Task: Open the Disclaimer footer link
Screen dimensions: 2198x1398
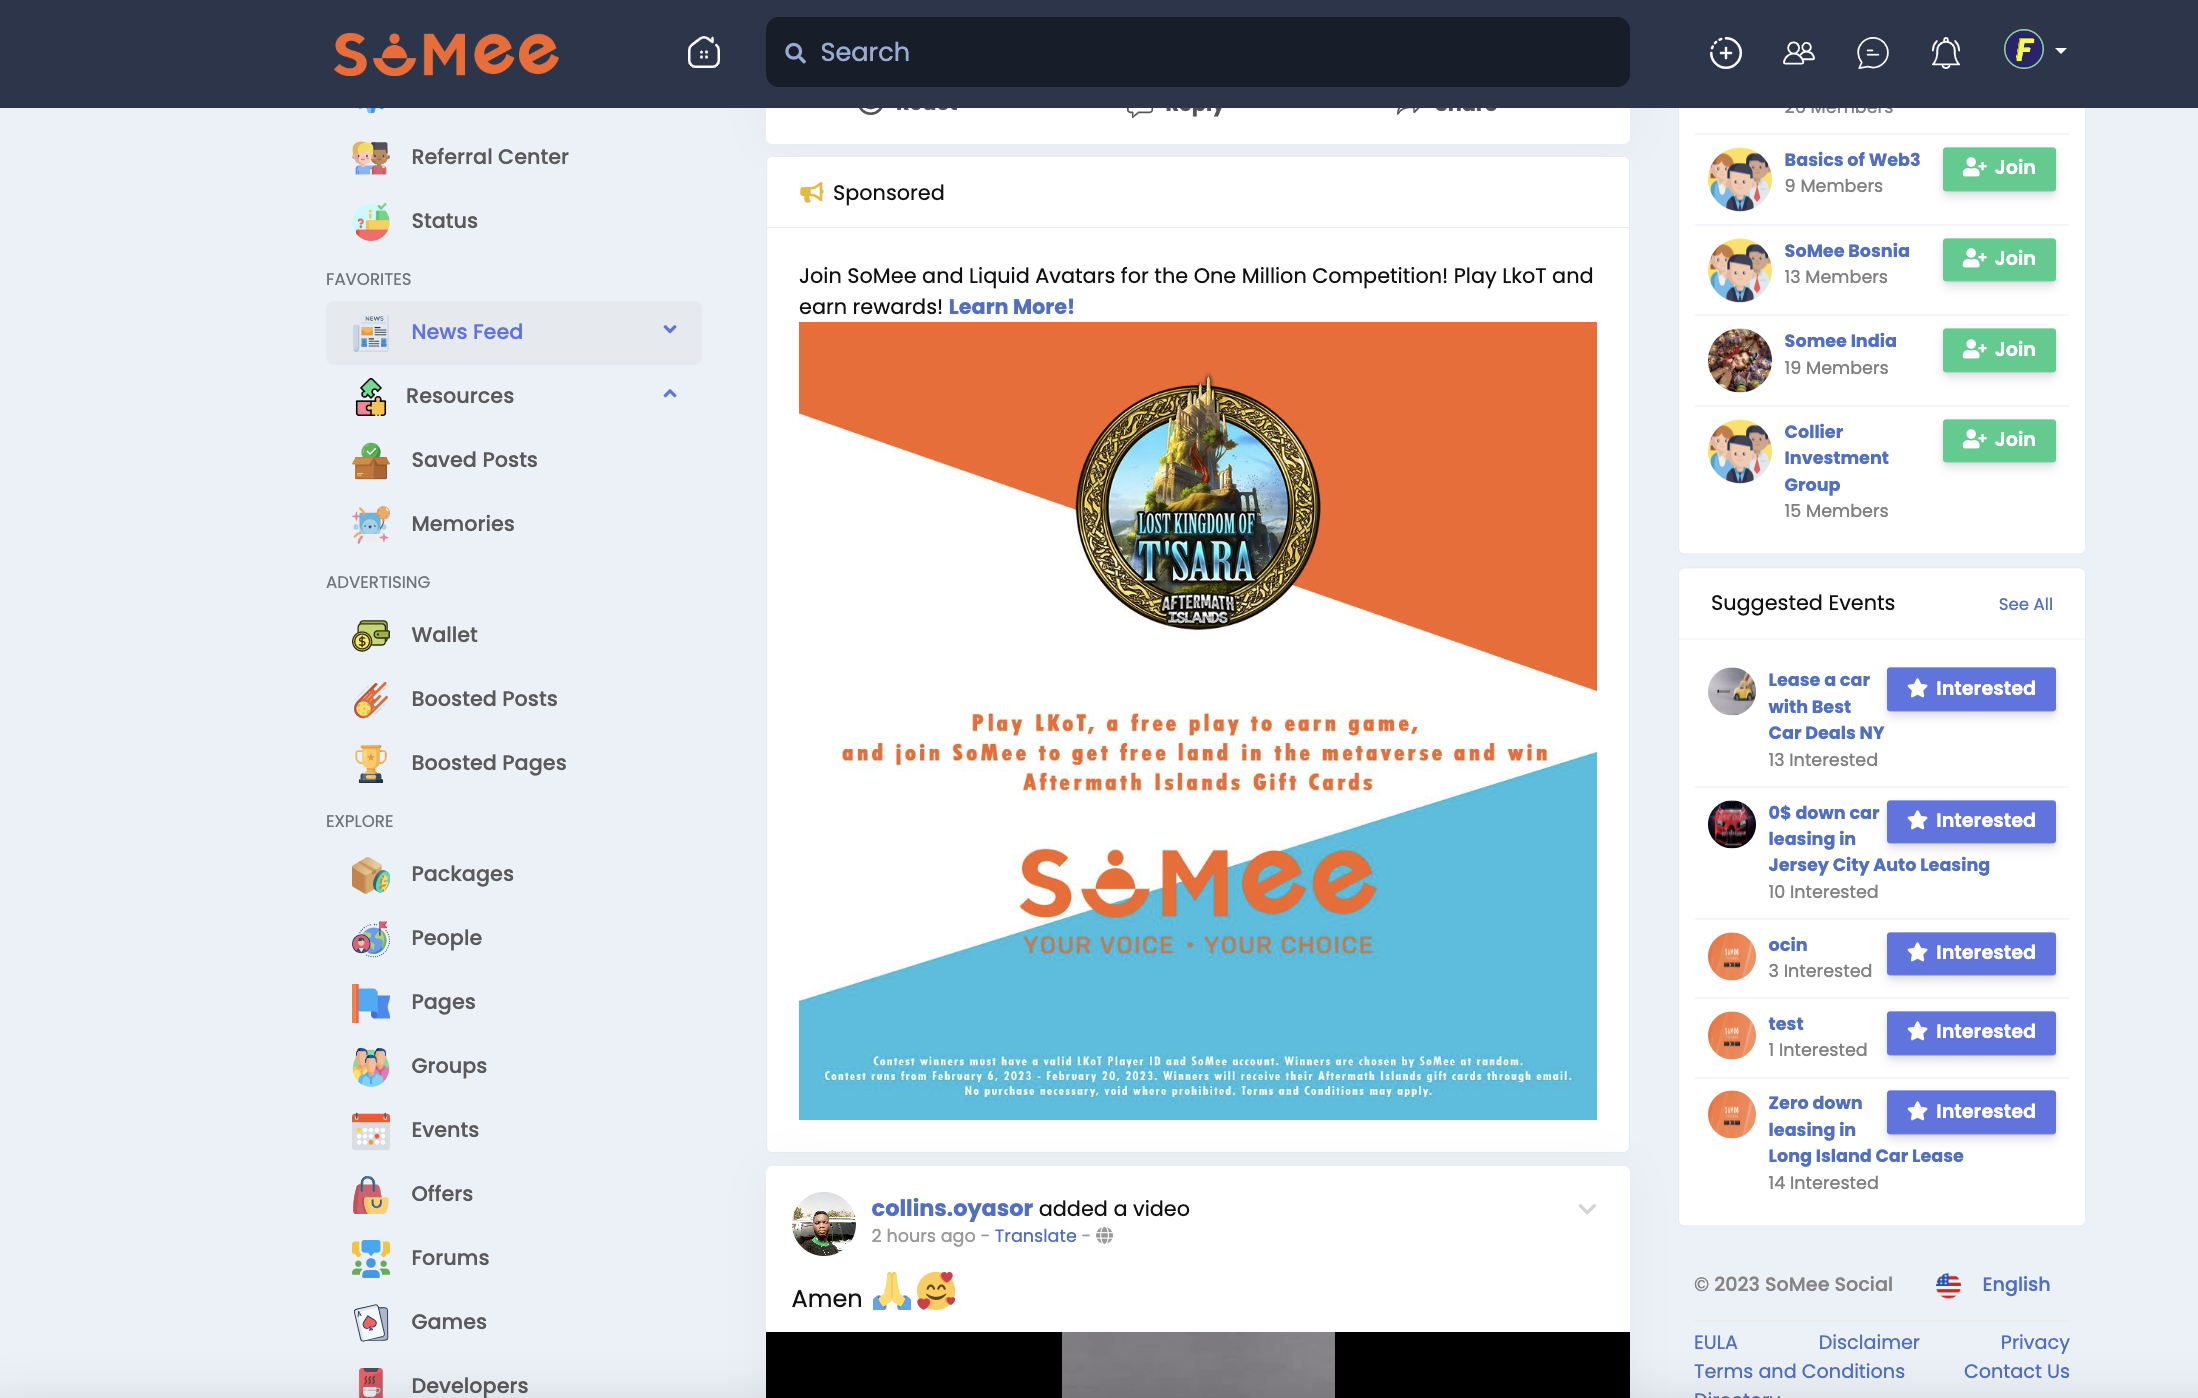Action: (1868, 1342)
